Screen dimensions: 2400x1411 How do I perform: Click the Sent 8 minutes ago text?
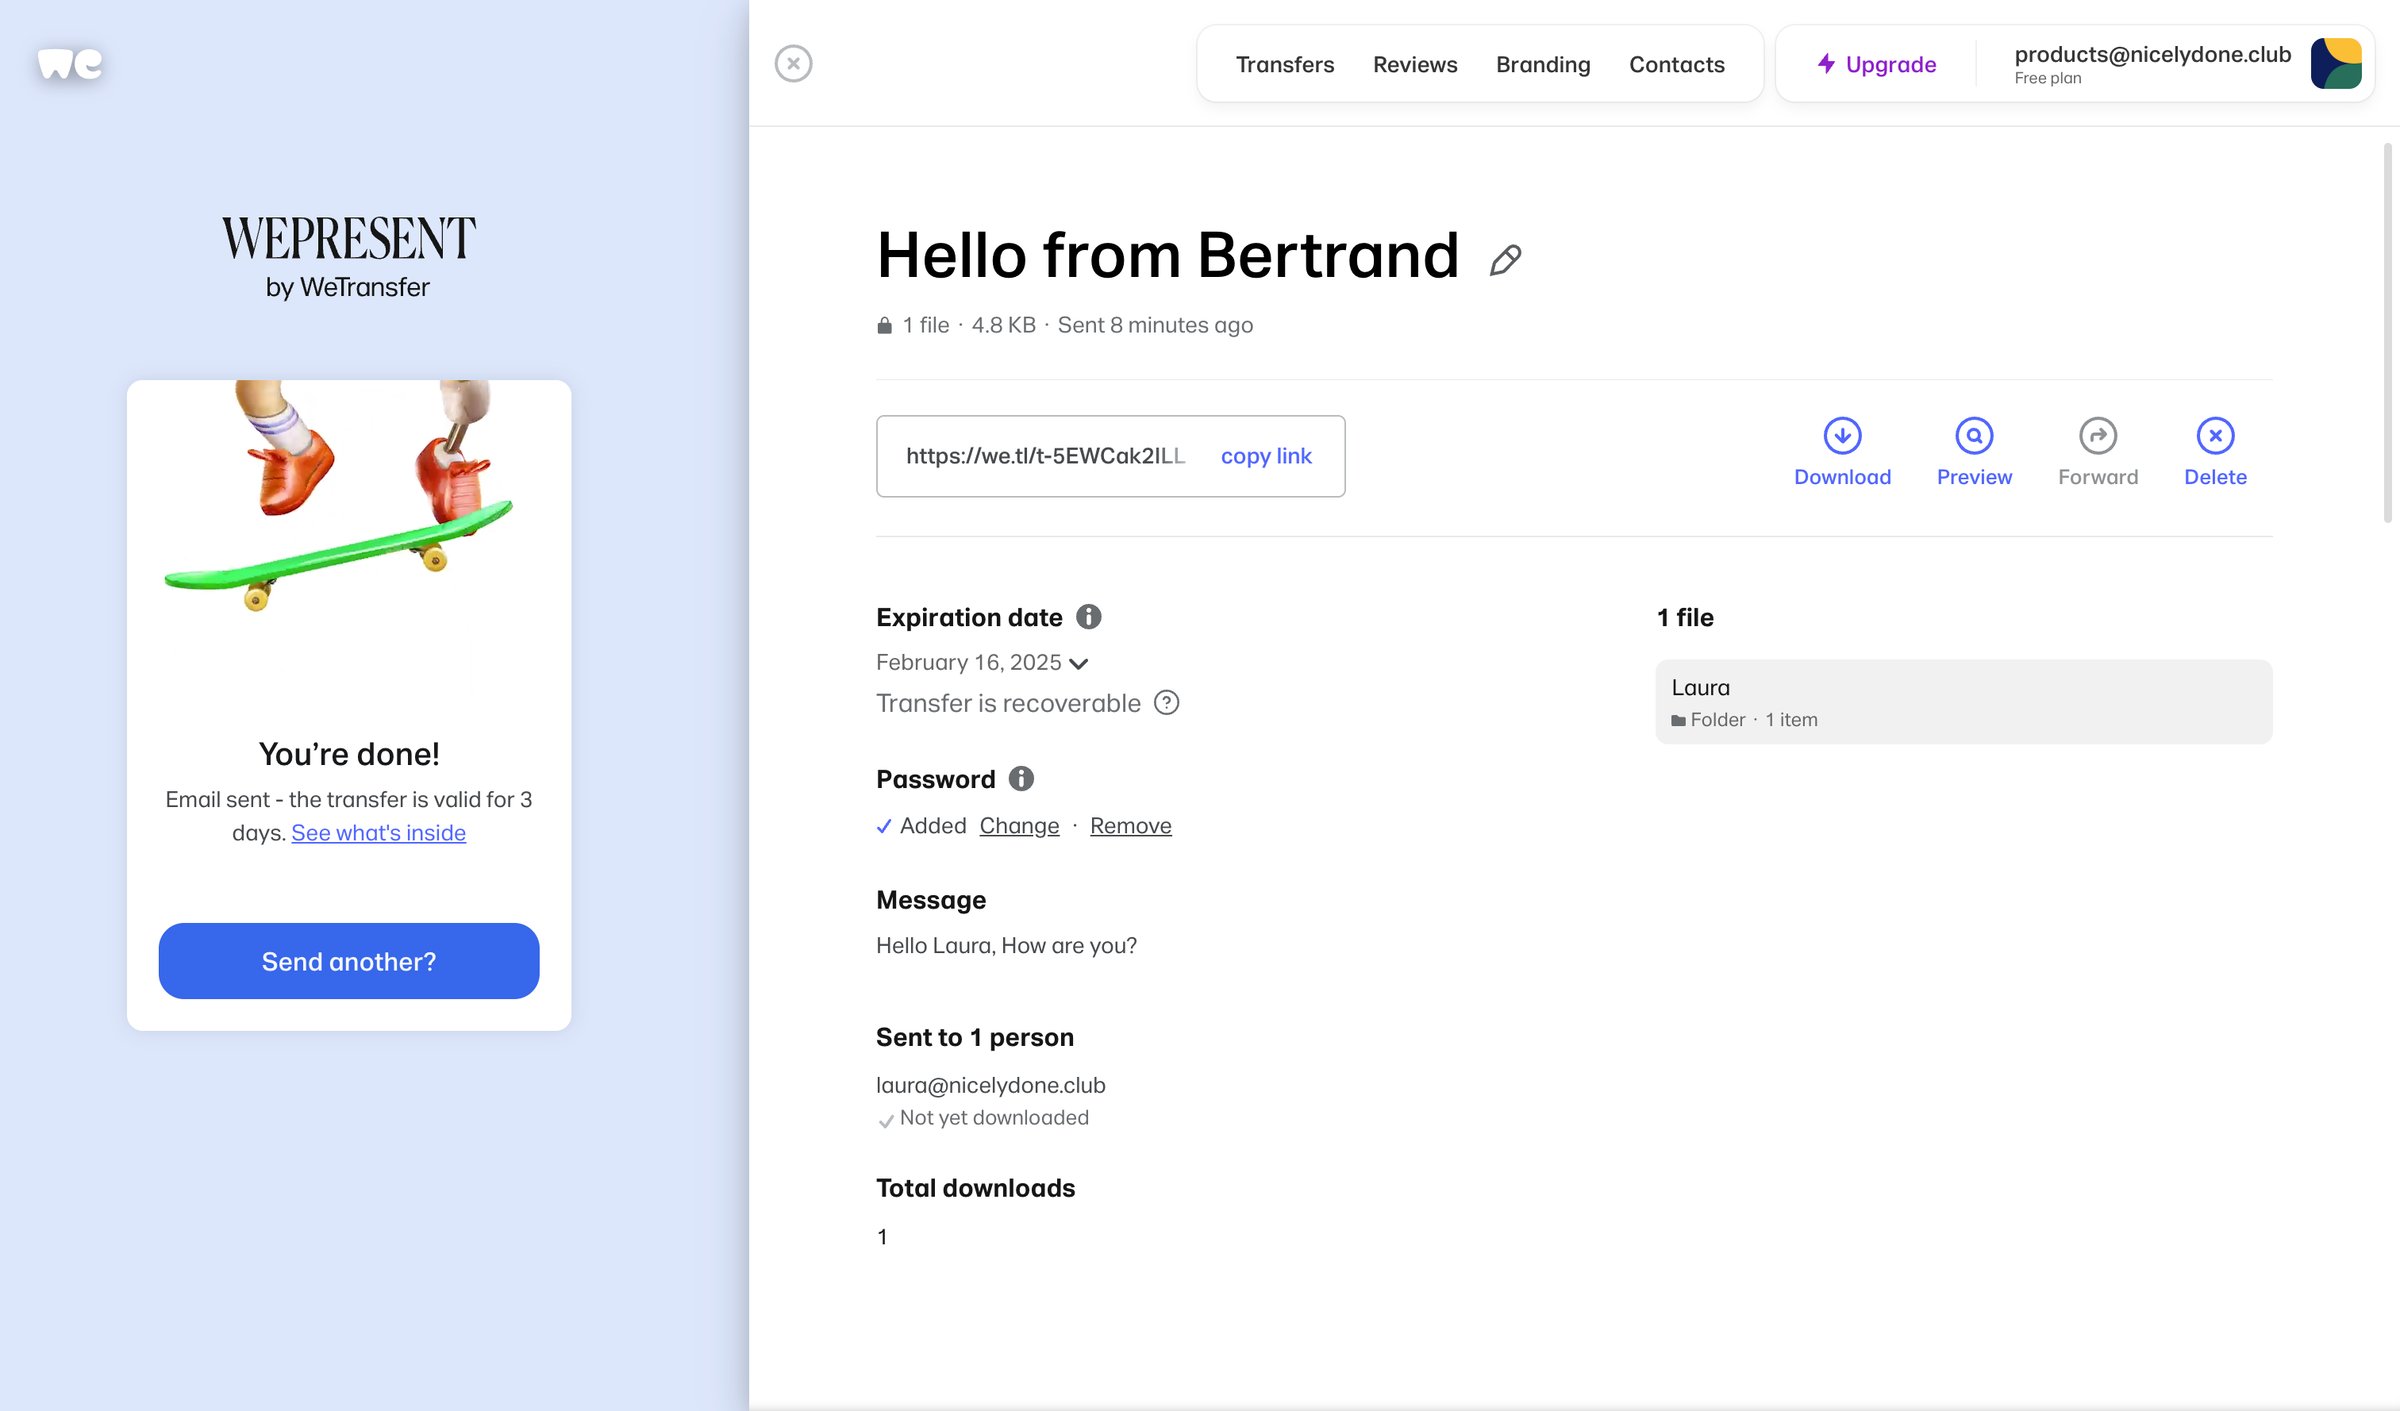(1155, 325)
